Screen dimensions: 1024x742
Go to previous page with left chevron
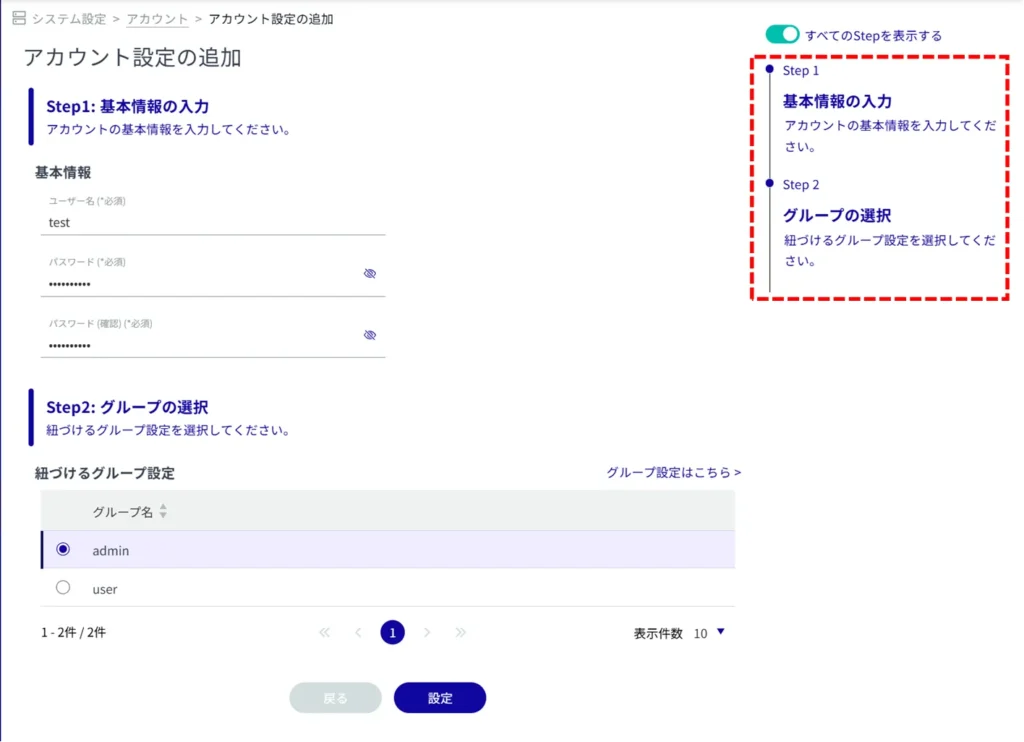tap(358, 632)
